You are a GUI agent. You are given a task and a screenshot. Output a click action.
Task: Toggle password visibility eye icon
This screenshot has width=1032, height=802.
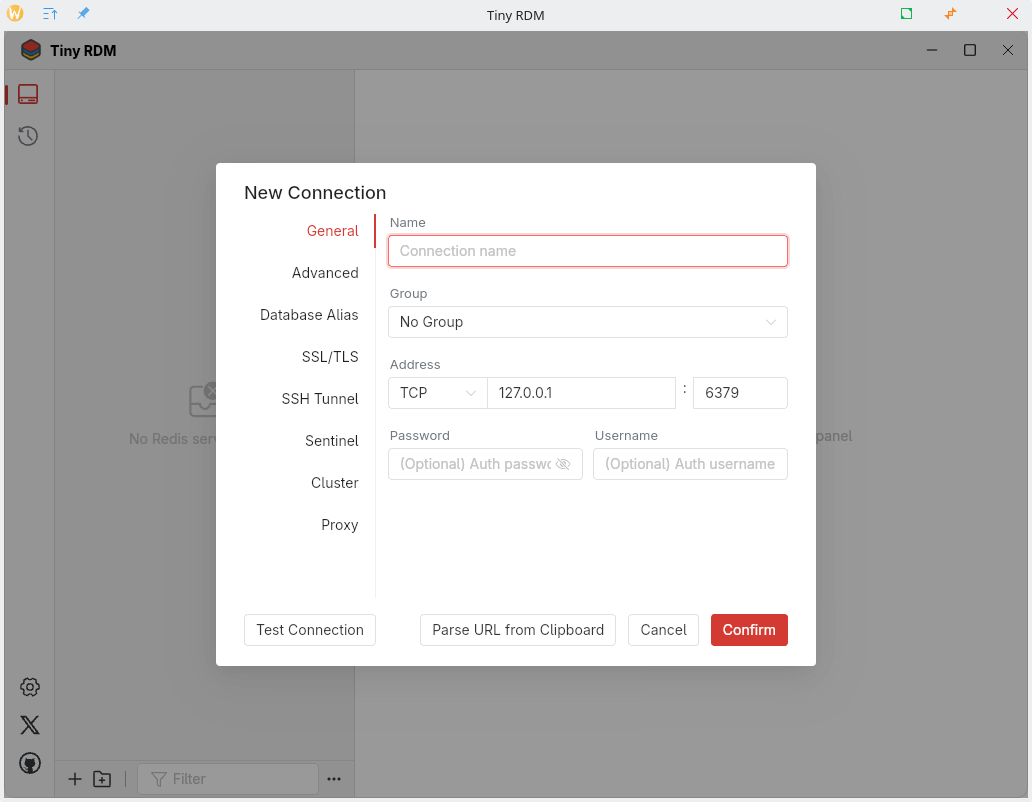563,464
